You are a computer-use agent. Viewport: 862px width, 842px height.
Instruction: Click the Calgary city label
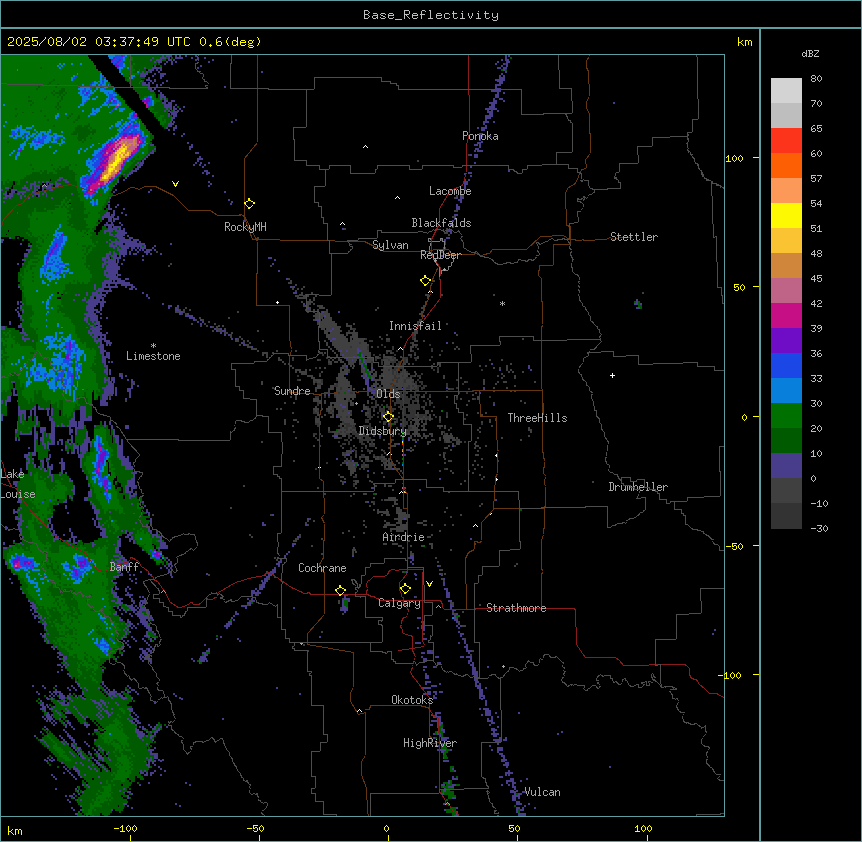click(x=399, y=603)
